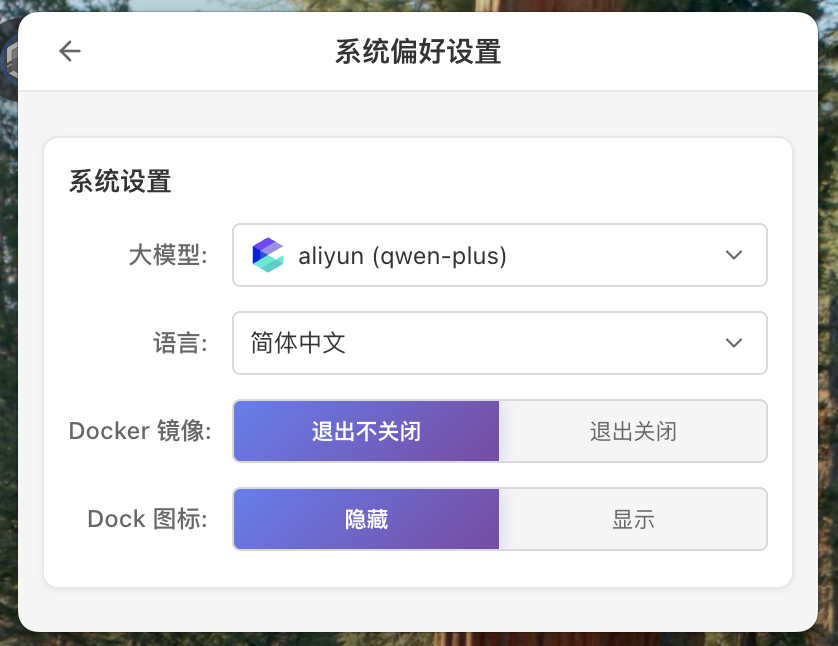Enable 退出不关闭 for Docker 镜像

pos(366,431)
